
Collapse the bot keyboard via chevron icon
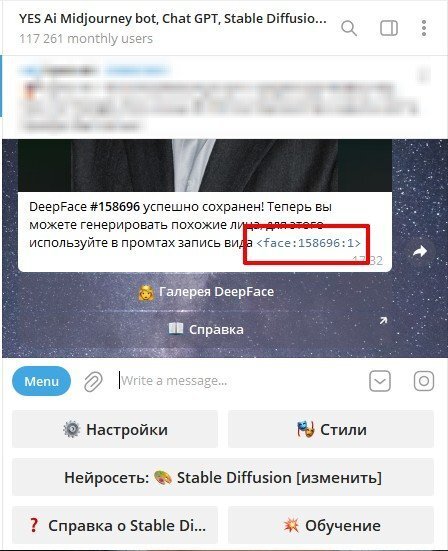tap(380, 381)
